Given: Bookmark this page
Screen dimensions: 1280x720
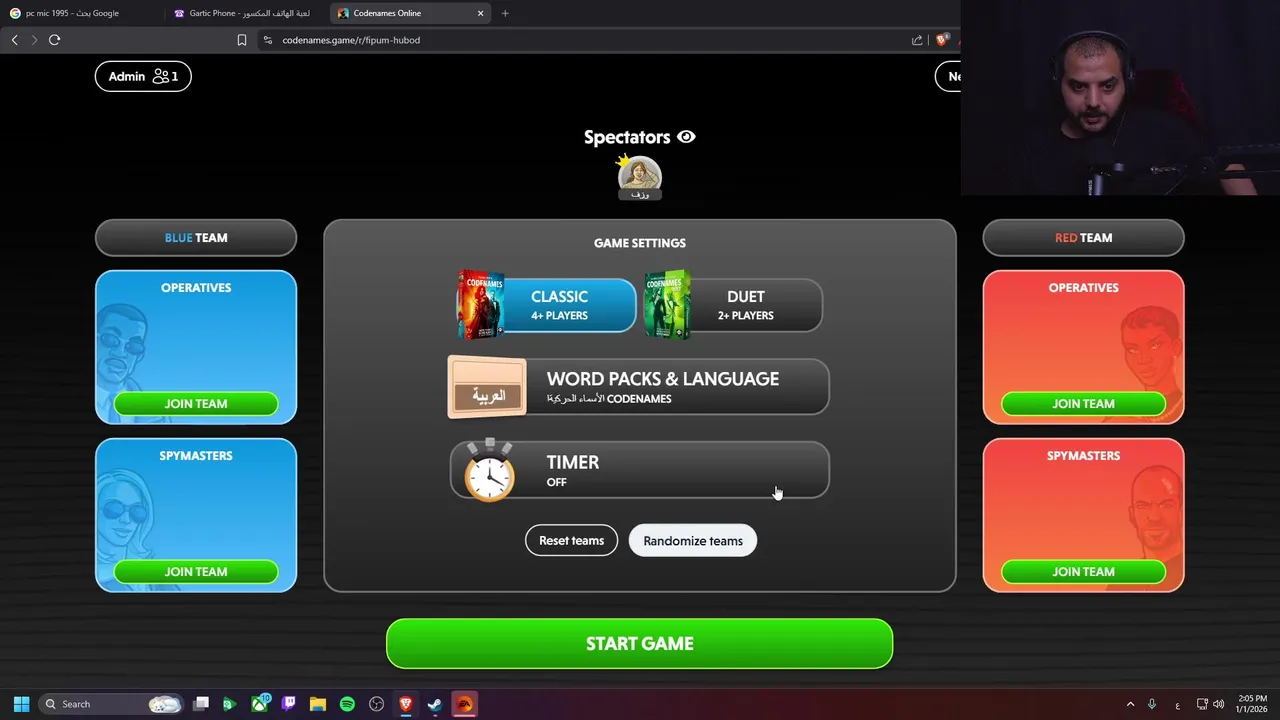Looking at the screenshot, I should coord(241,40).
